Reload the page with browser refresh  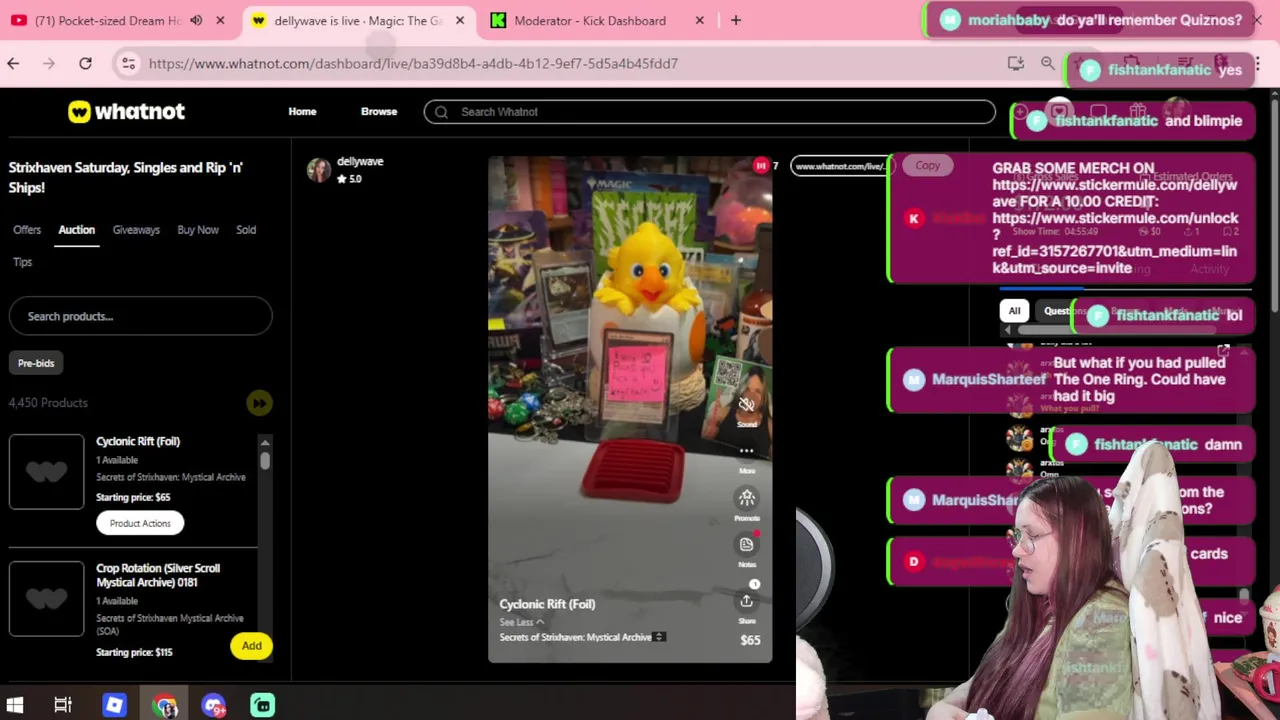[x=85, y=63]
